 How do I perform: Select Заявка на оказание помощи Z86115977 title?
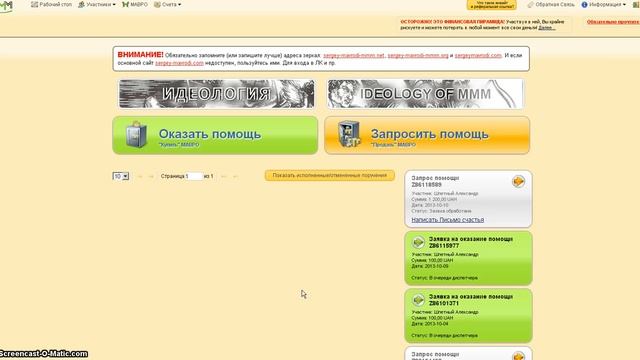471,242
